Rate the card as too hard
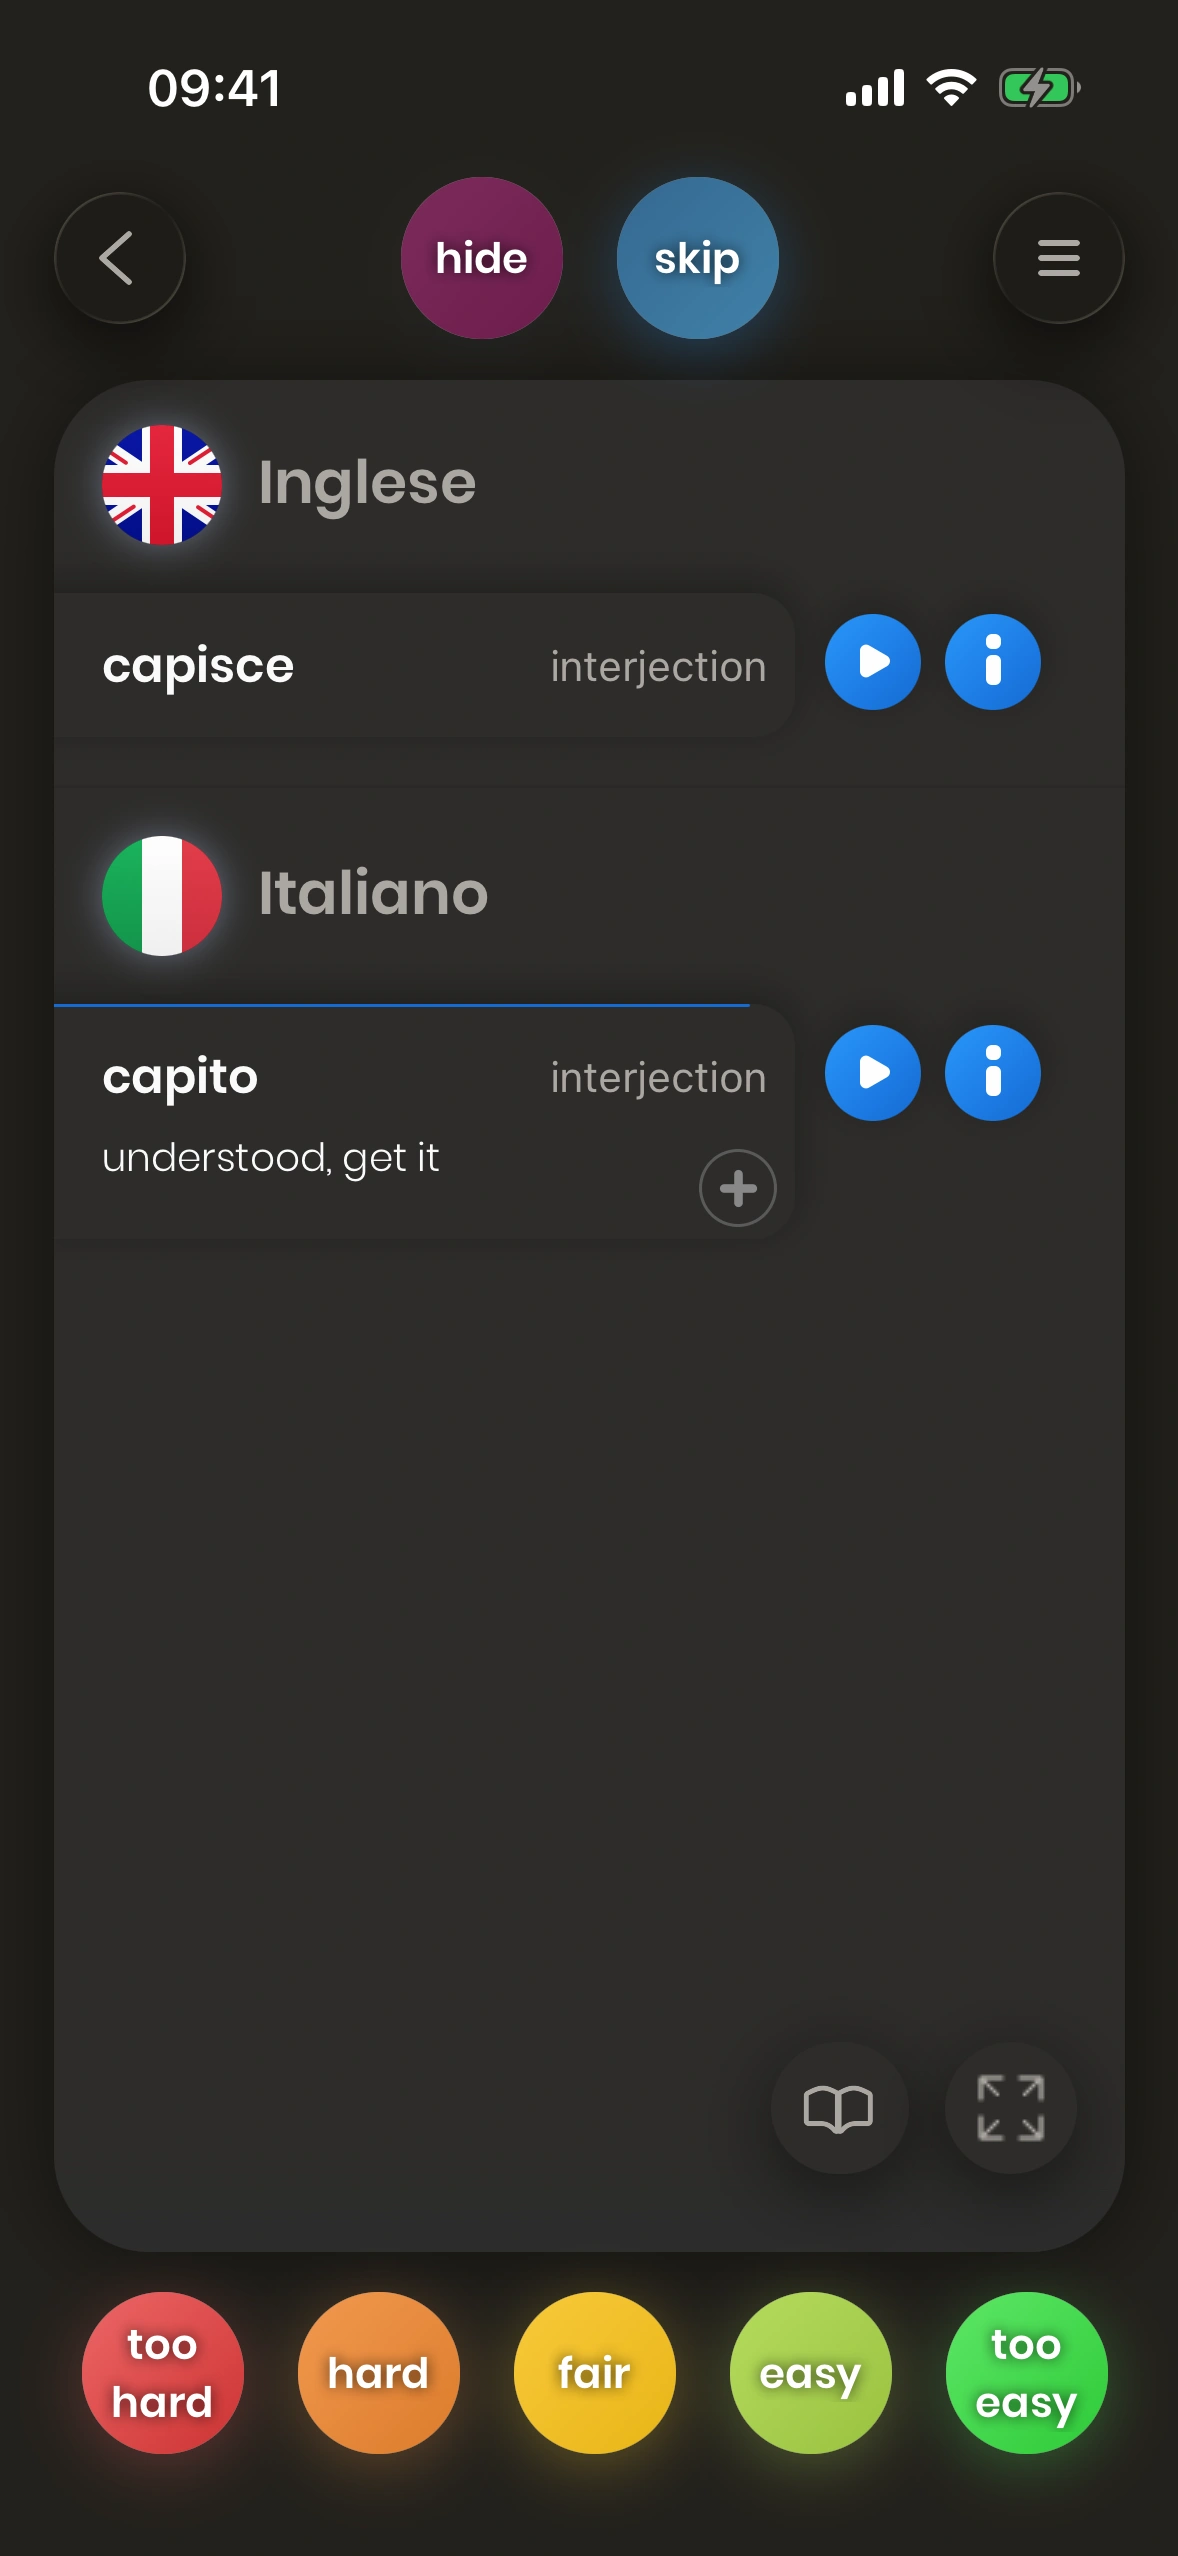Viewport: 1178px width, 2556px height. tap(162, 2372)
